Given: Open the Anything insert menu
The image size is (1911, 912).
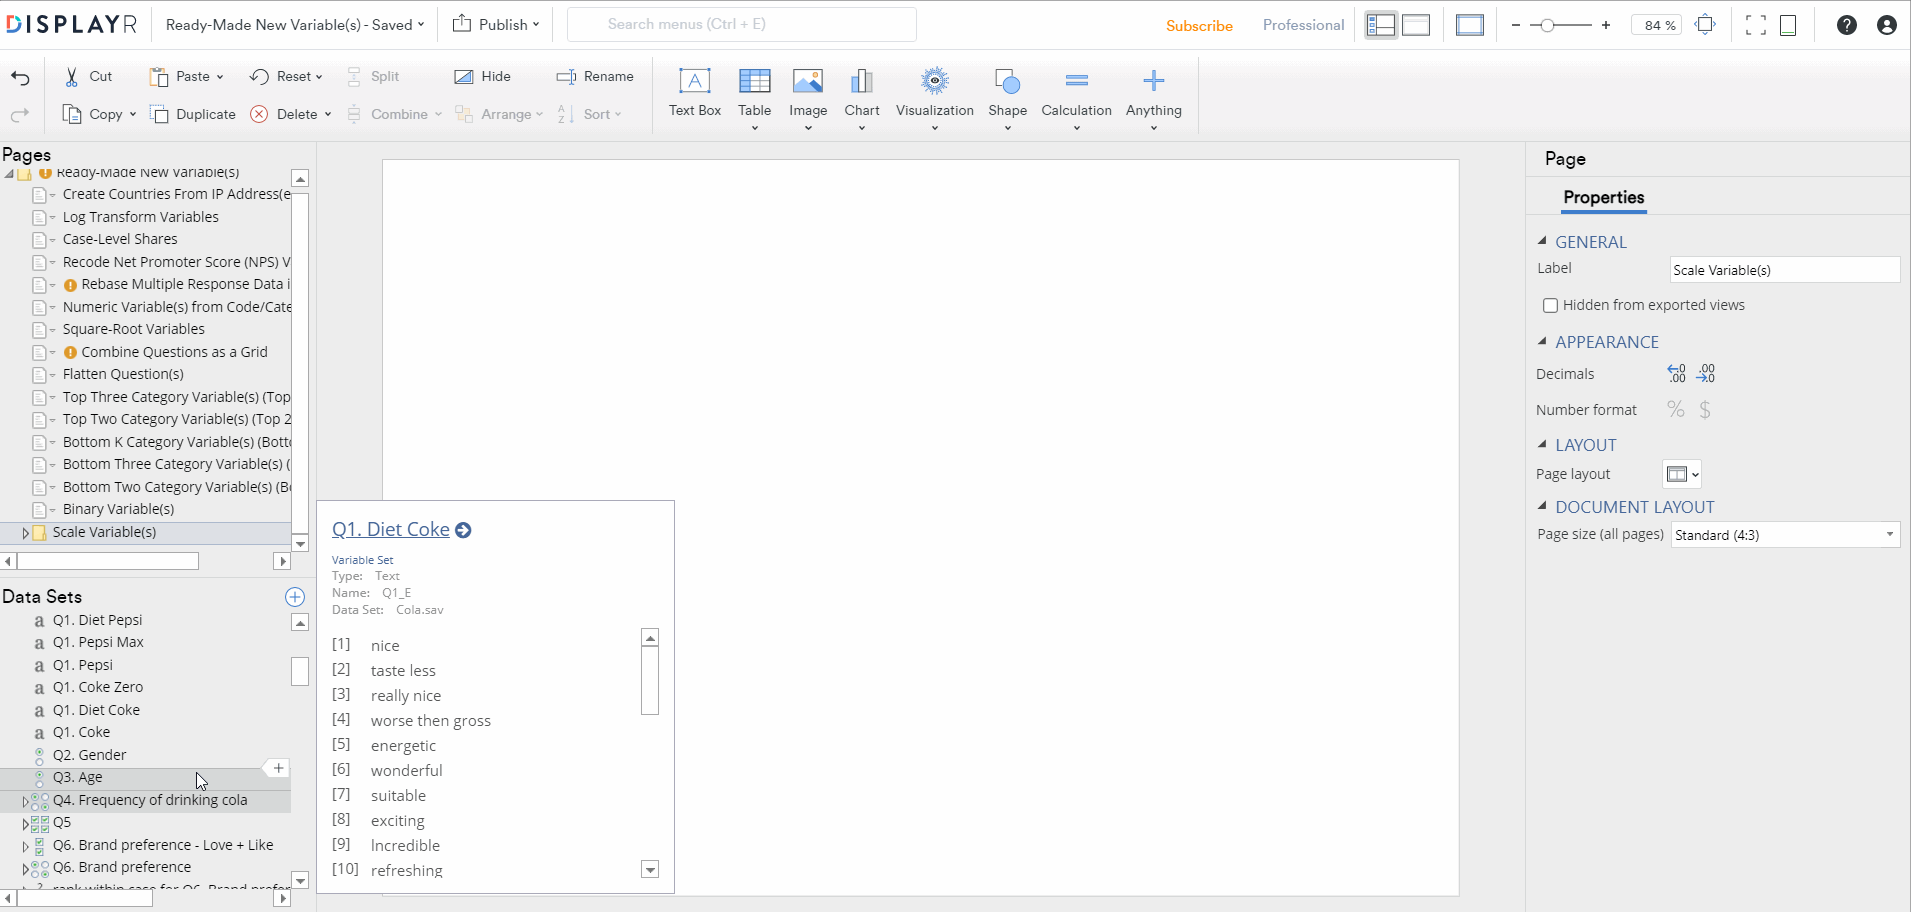Looking at the screenshot, I should (1153, 98).
